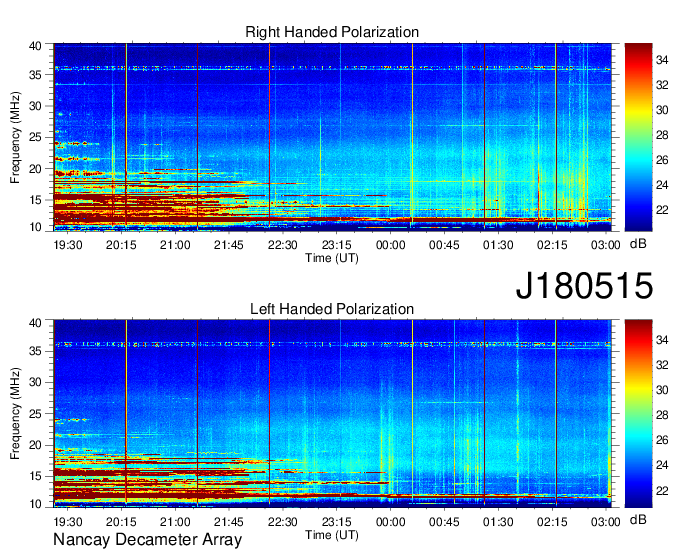Click '20:15' tick on right-handed plot time axis
This screenshot has height=552, width=680.
point(121,245)
